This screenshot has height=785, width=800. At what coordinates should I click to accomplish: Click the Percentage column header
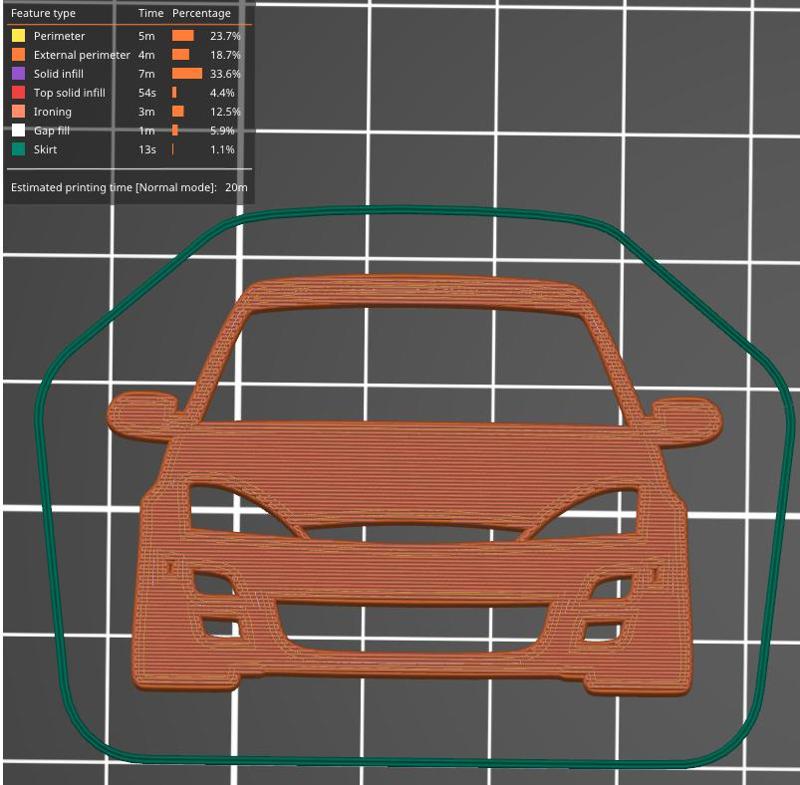click(200, 13)
